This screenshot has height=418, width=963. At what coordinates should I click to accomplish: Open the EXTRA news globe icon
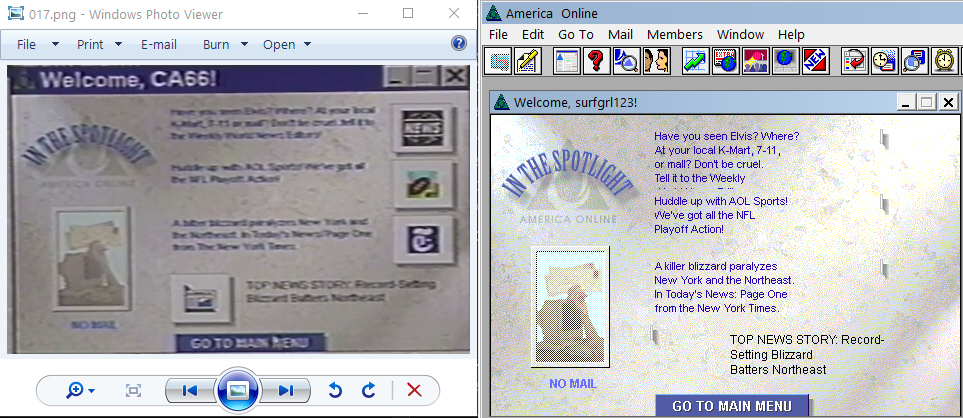[725, 61]
